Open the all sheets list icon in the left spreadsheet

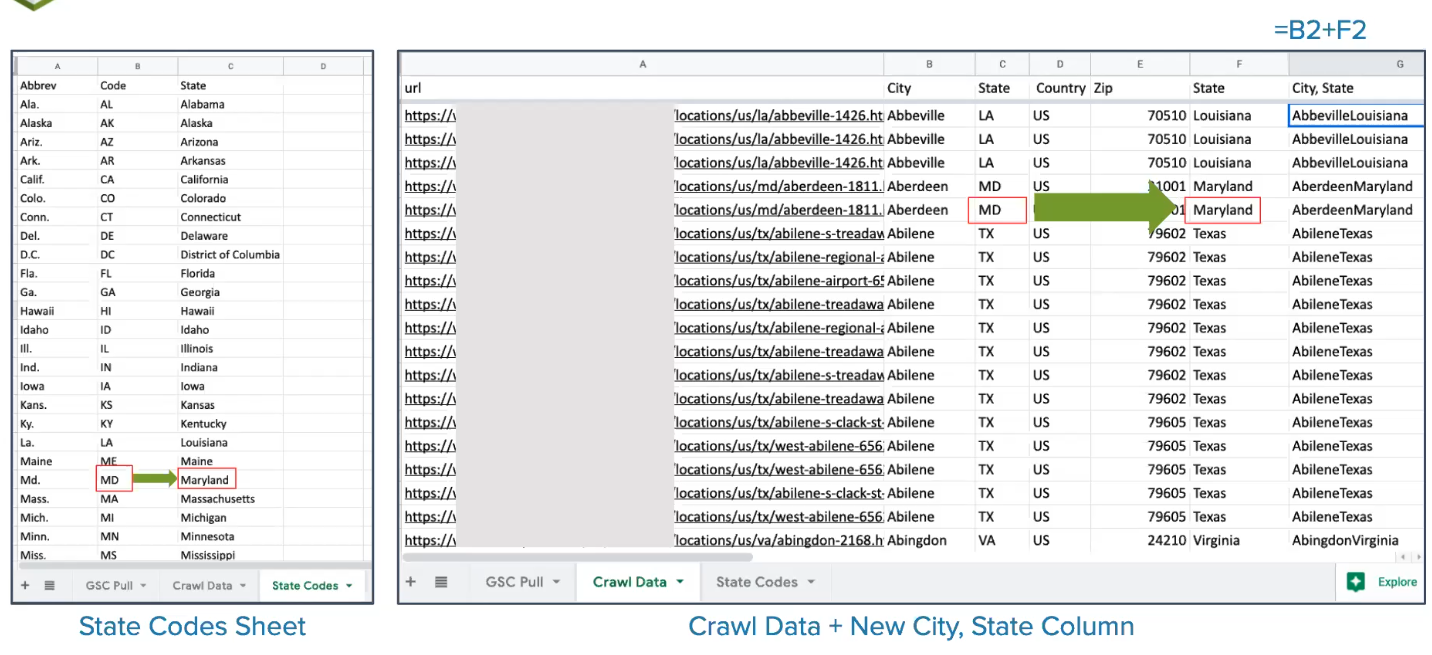pyautogui.click(x=49, y=586)
